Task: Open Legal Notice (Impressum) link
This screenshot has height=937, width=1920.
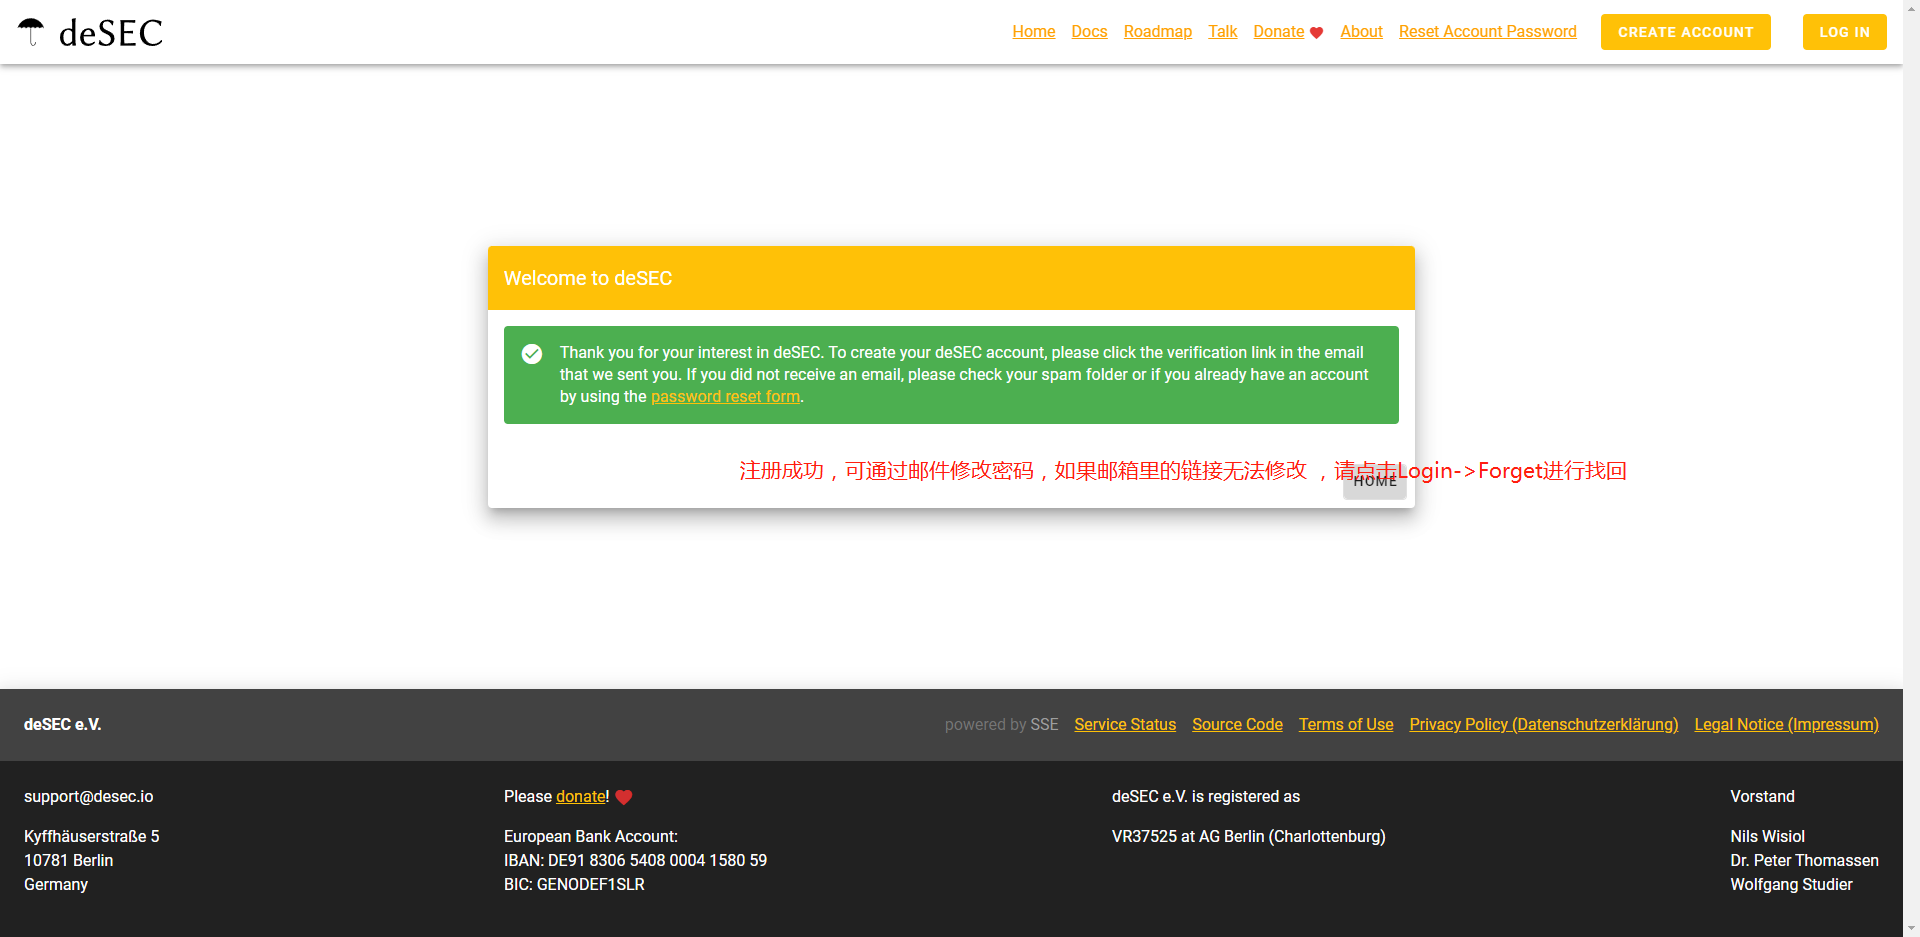Action: 1786,725
